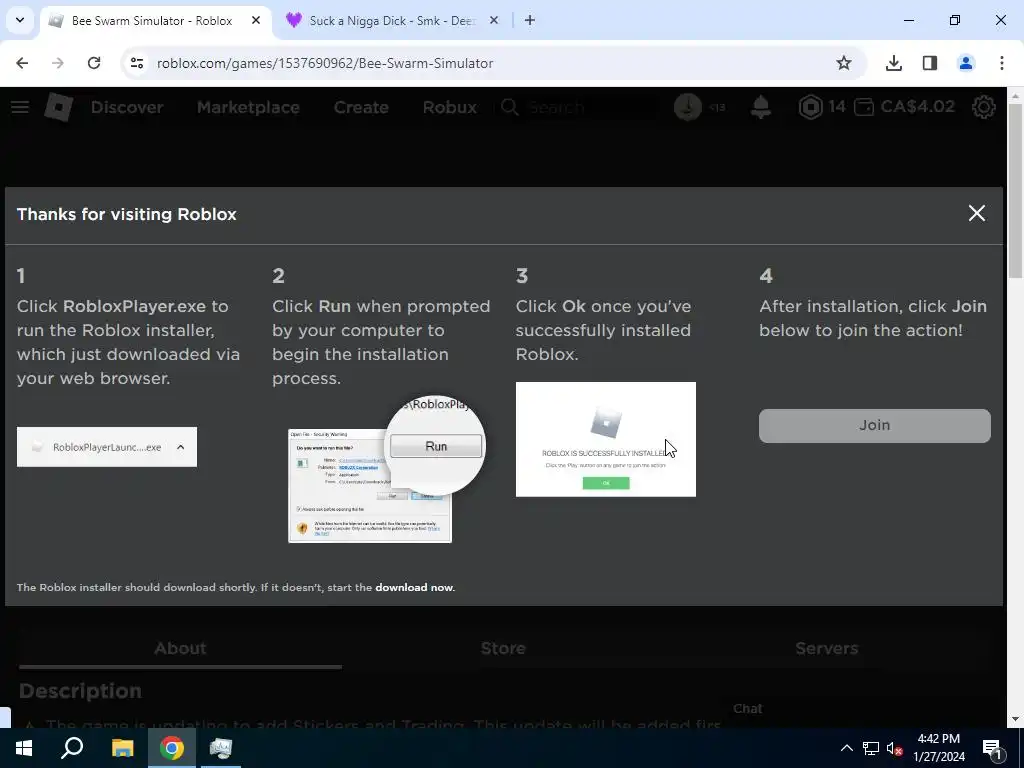Open the clock showing 4:42 PM
The height and width of the screenshot is (768, 1024).
click(938, 748)
